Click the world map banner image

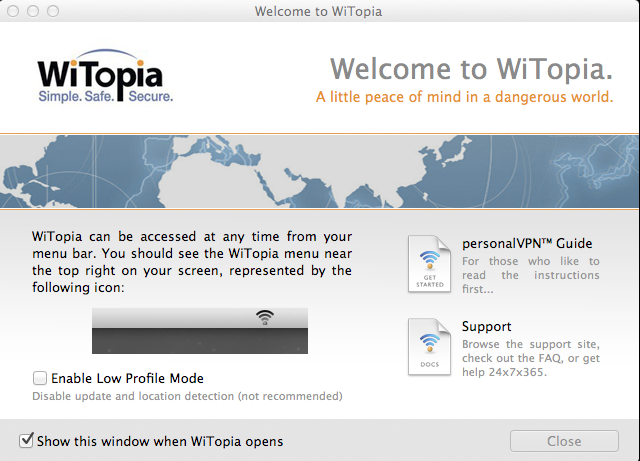point(320,171)
